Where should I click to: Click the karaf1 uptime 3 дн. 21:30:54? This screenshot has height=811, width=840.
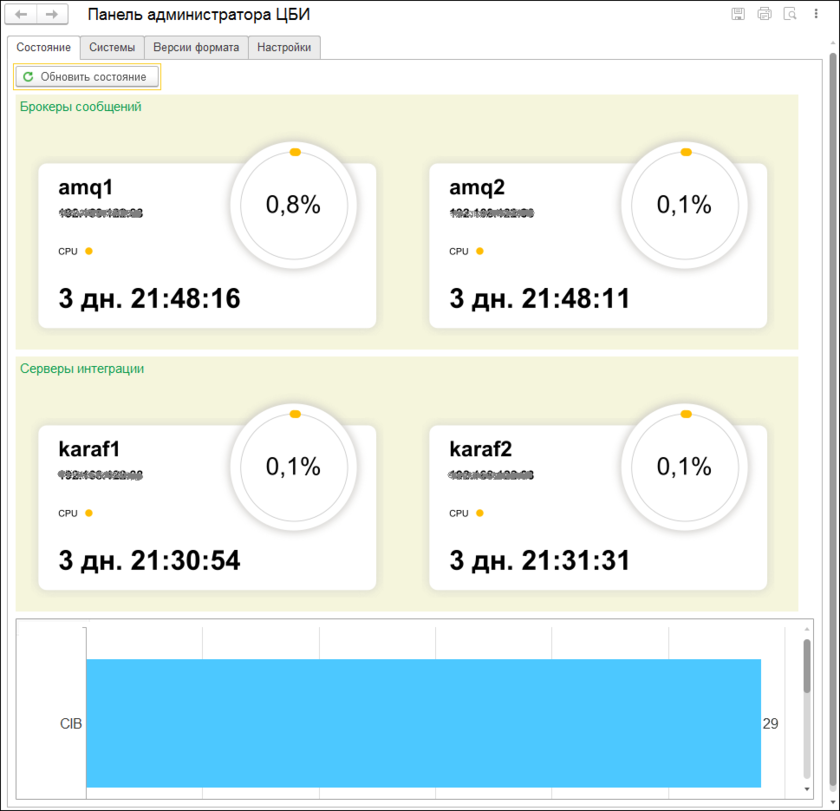click(x=149, y=561)
